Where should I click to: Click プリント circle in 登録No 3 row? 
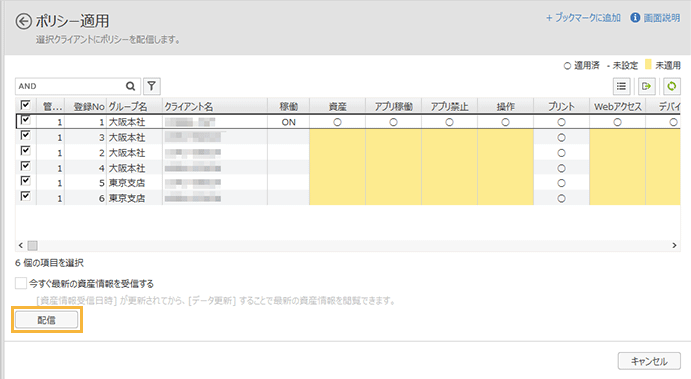point(561,137)
